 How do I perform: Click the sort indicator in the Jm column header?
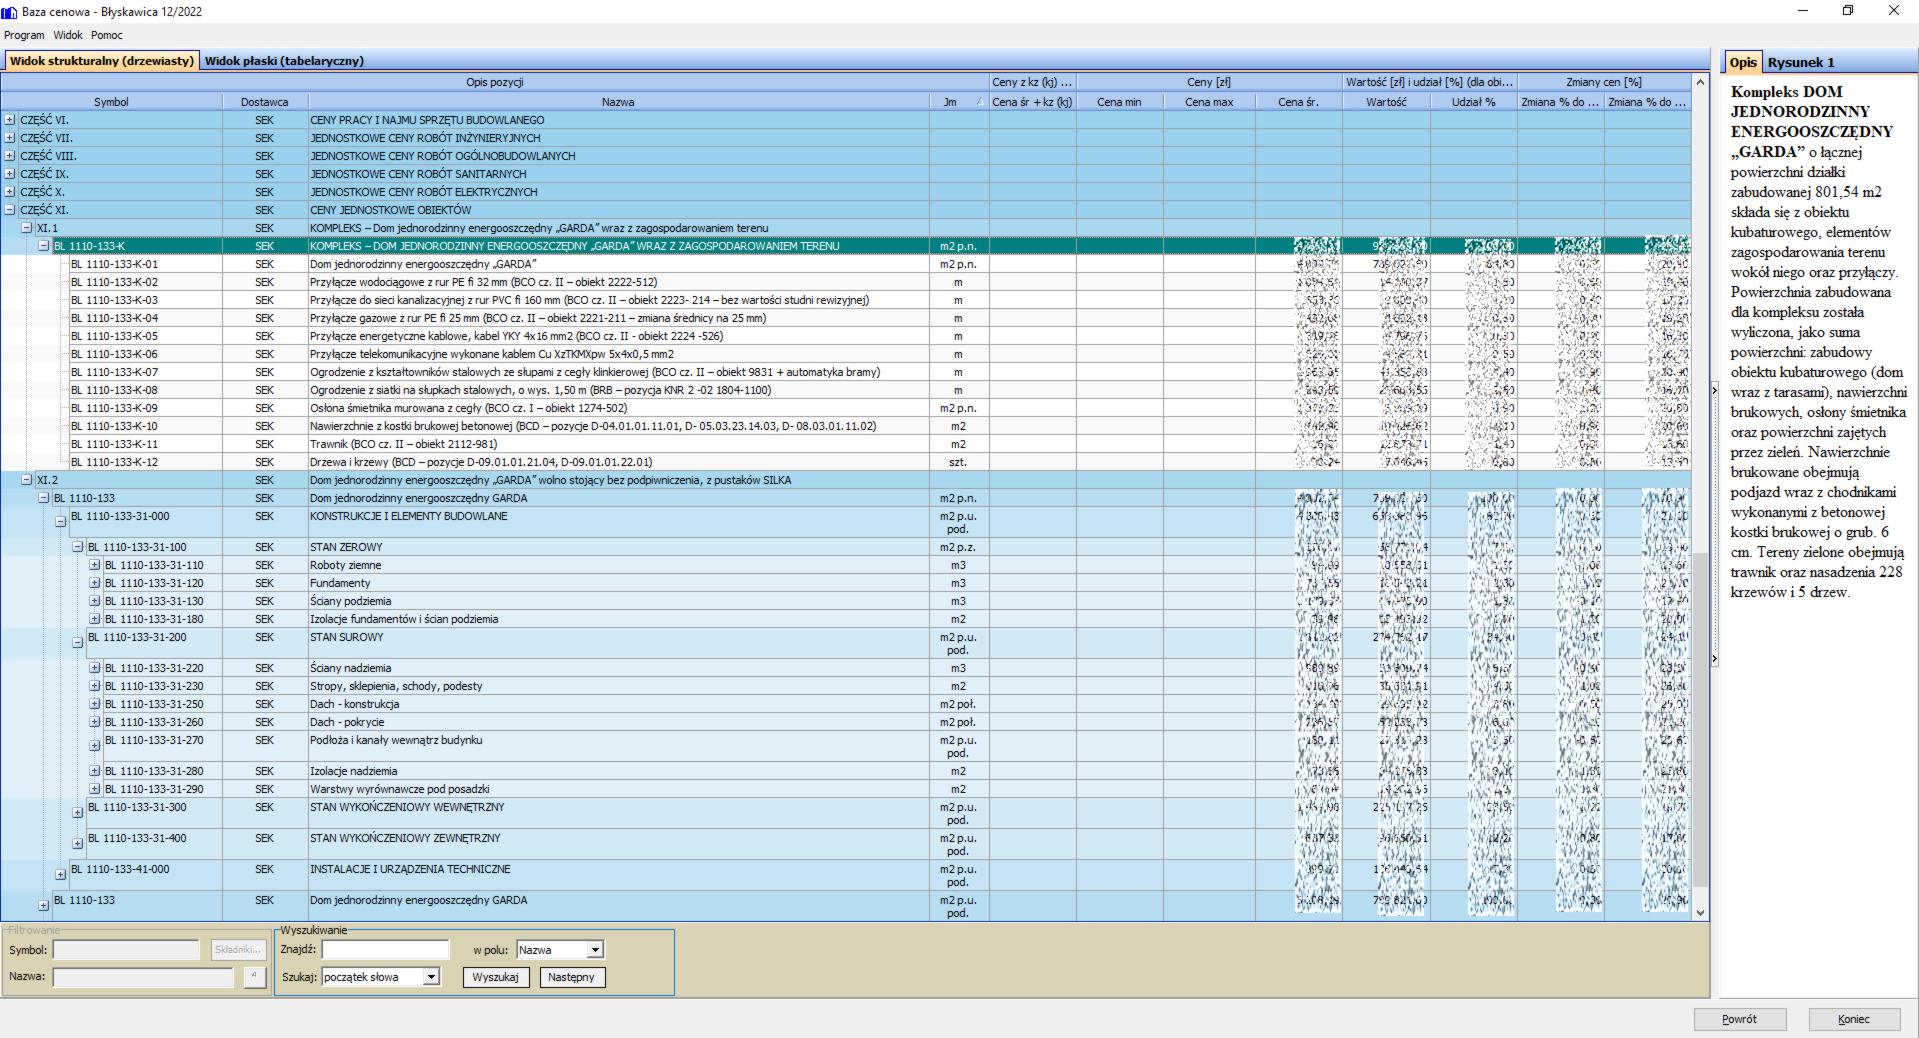pyautogui.click(x=978, y=102)
